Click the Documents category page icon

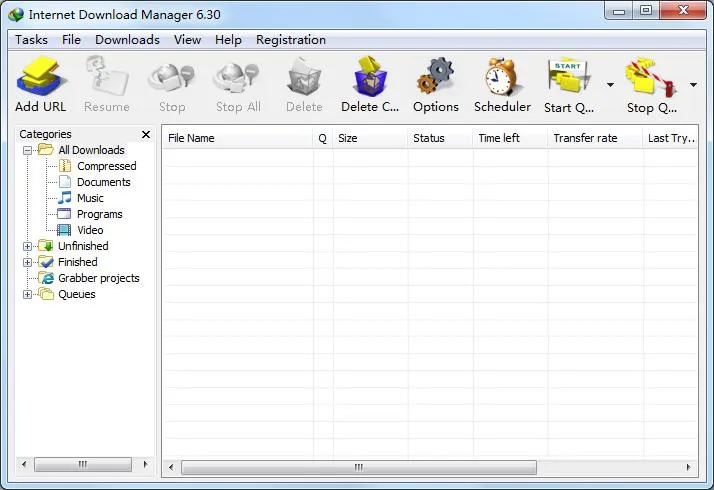65,182
